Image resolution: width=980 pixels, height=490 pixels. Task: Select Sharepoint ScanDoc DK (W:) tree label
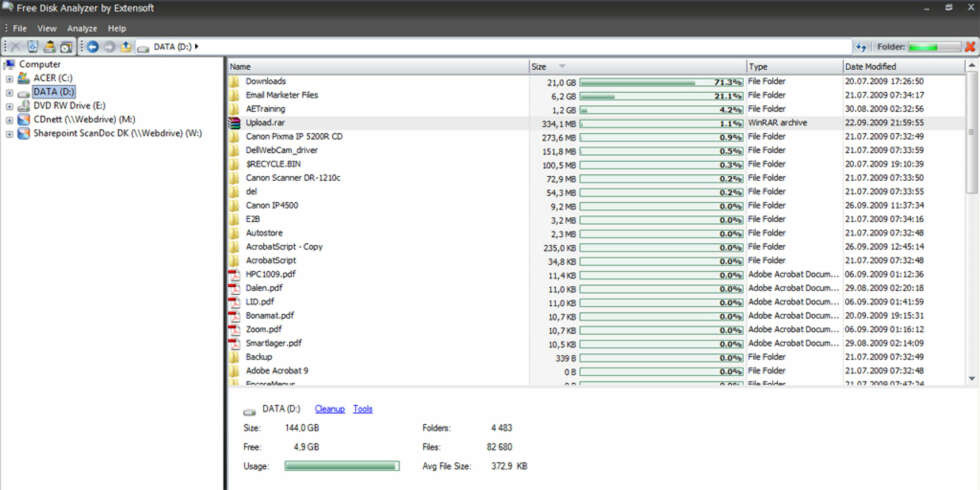118,133
